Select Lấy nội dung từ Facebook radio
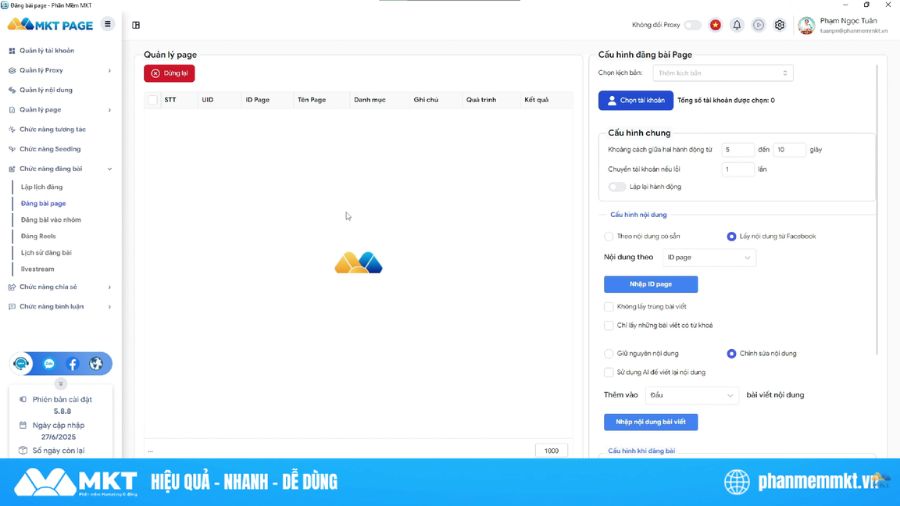Image resolution: width=900 pixels, height=506 pixels. pyautogui.click(x=731, y=236)
